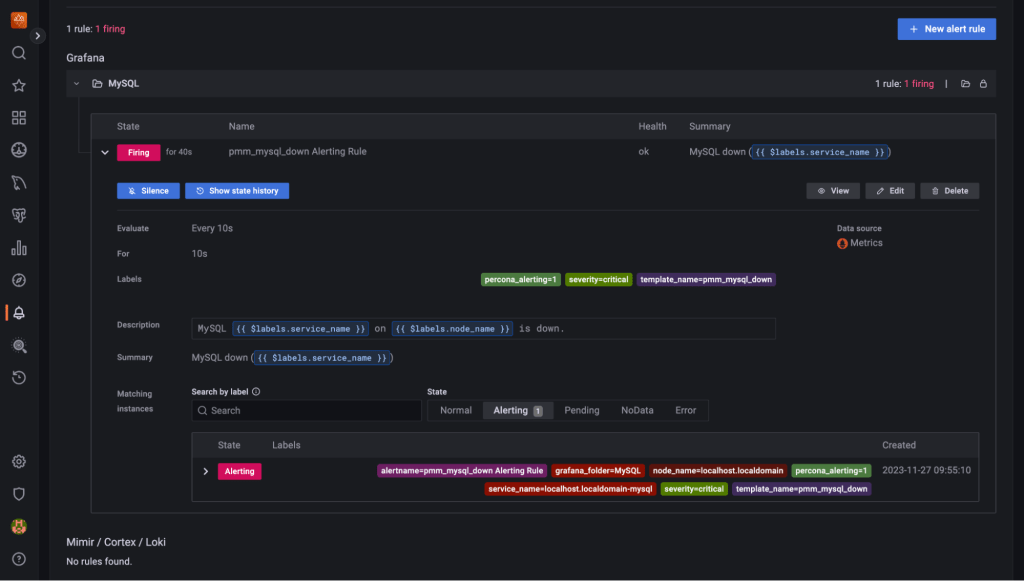Screen dimensions: 1024x581
Task: Click the Help question mark icon
Action: point(18,558)
